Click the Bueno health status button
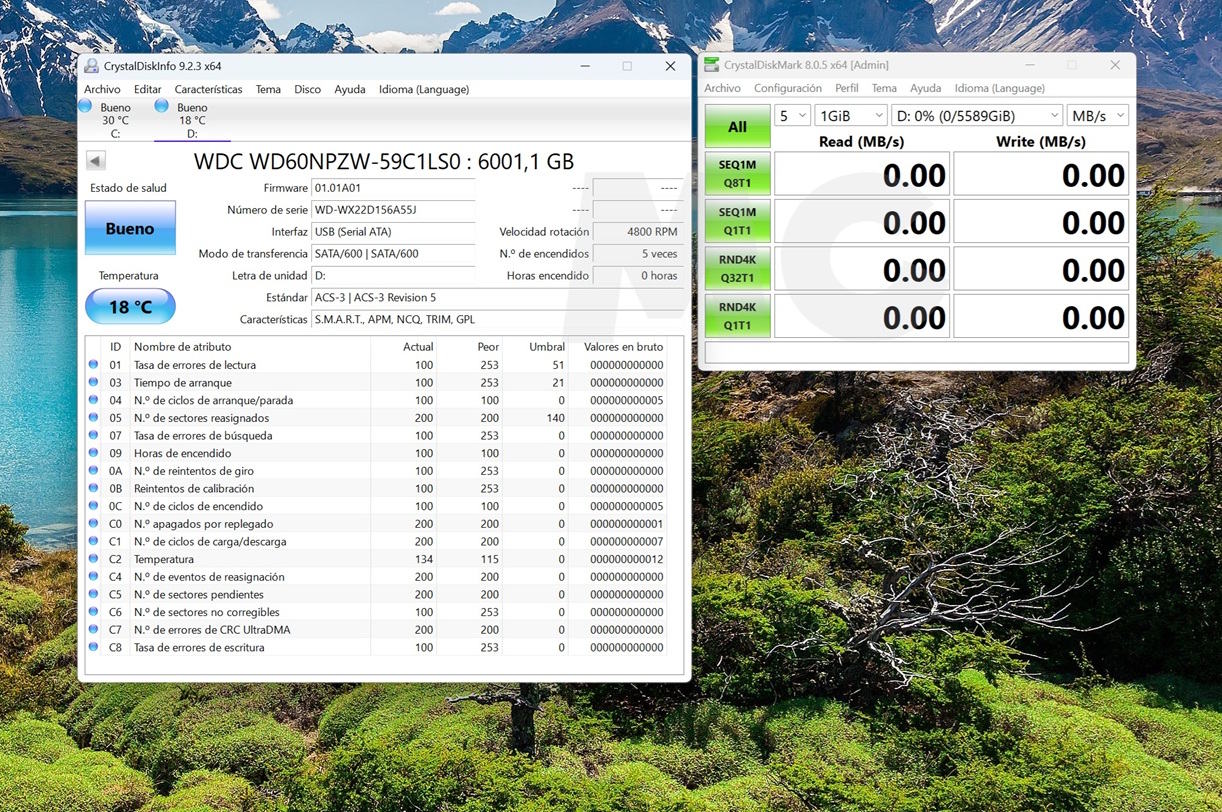1222x812 pixels. coord(130,228)
